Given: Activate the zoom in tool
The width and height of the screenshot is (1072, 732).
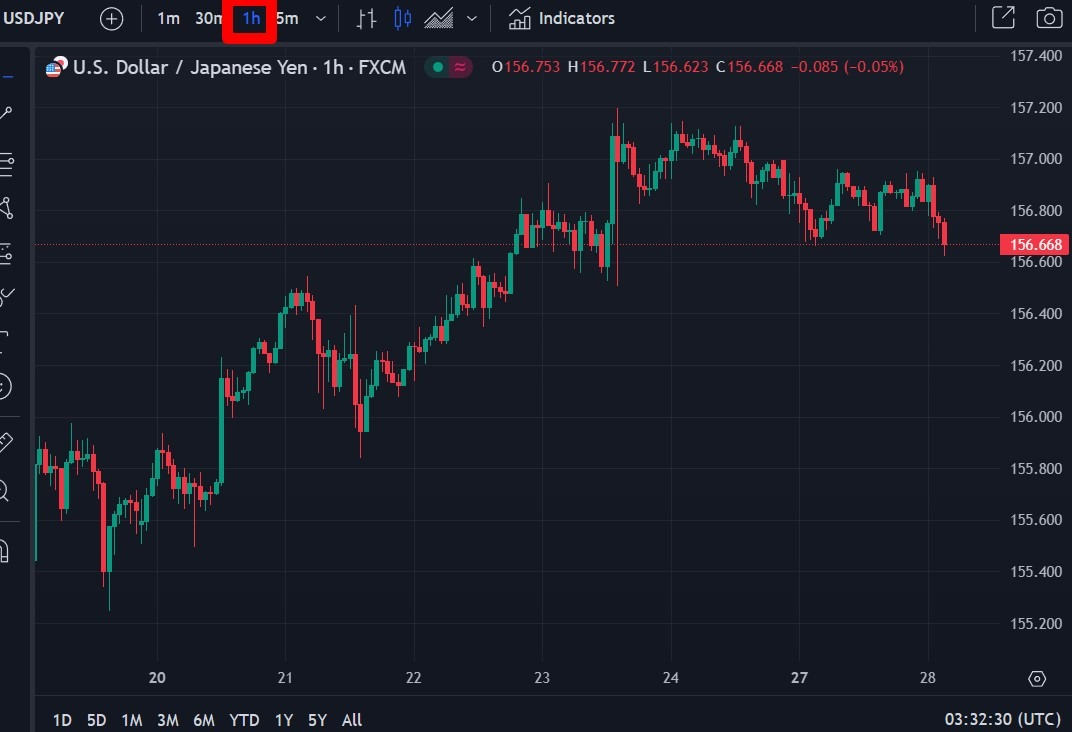Looking at the screenshot, I should click(4, 490).
